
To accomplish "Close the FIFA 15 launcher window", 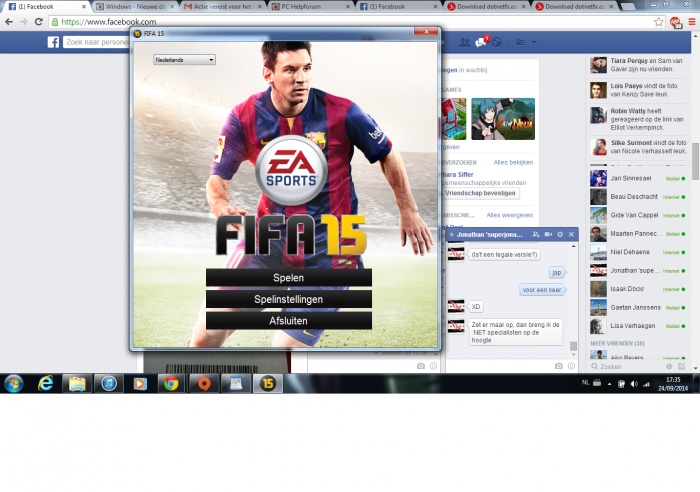I will click(426, 32).
